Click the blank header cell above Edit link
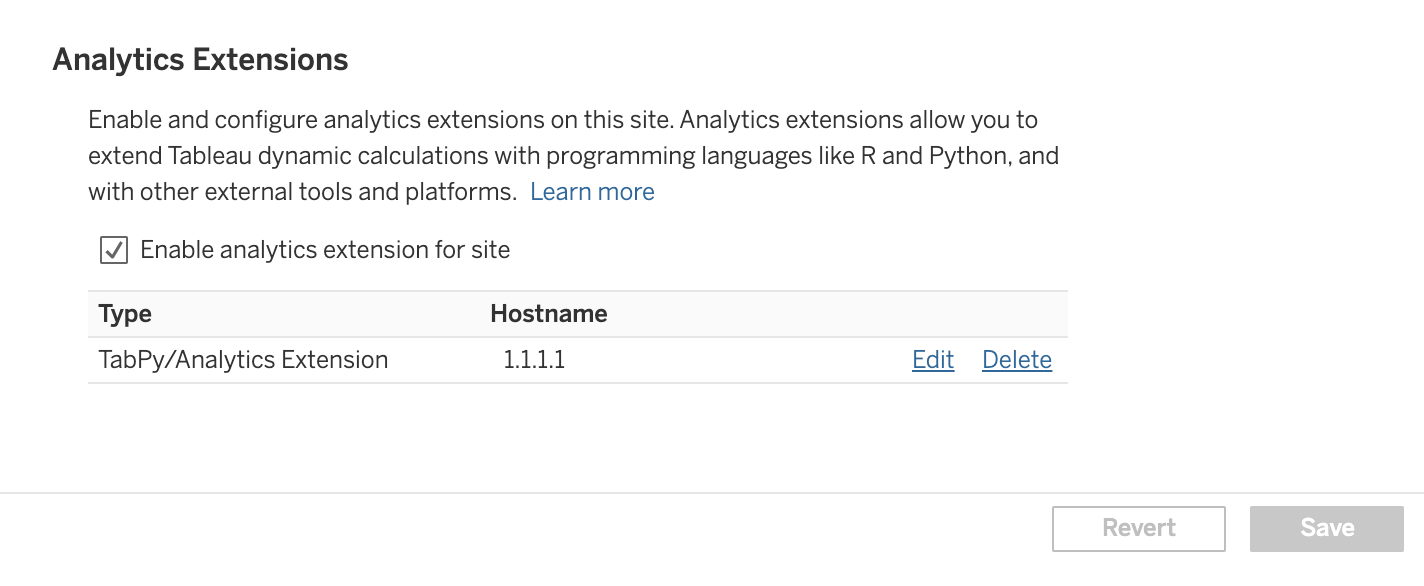1424x586 pixels. click(933, 314)
